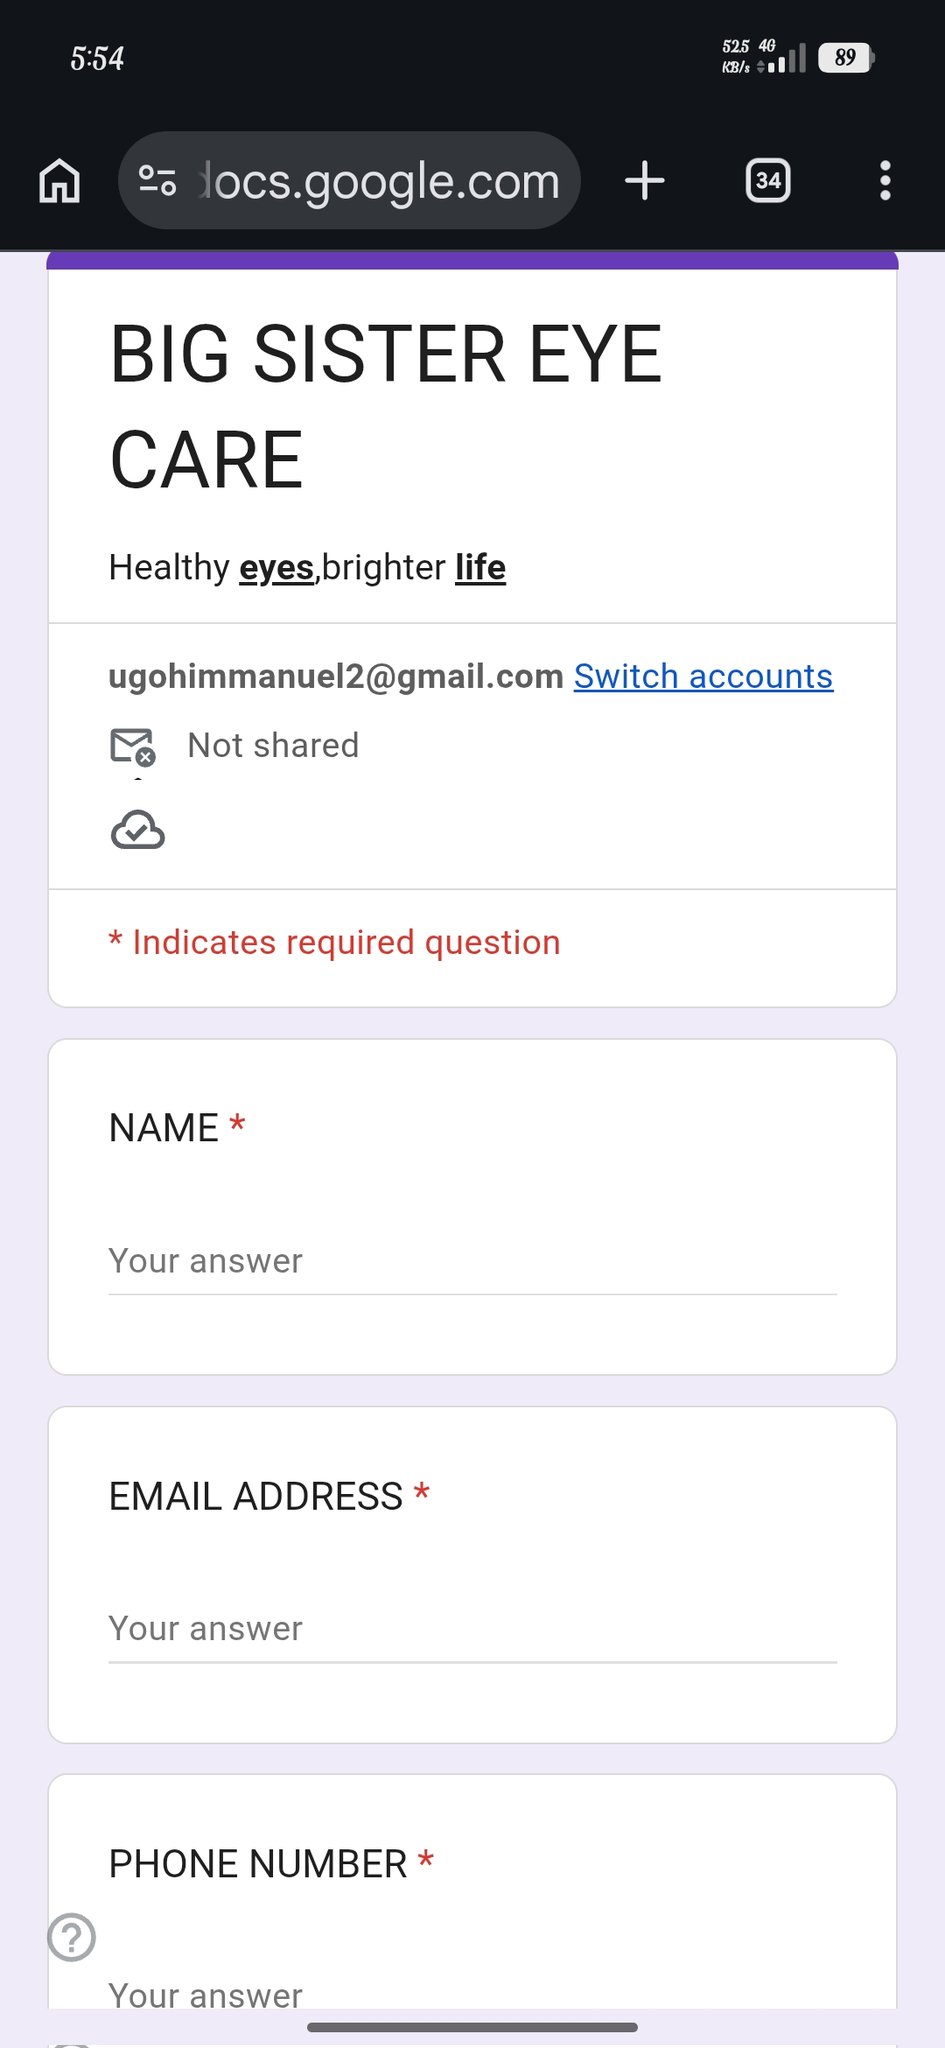This screenshot has width=945, height=2048.
Task: Tap the 'Not shared' status text
Action: coord(273,746)
